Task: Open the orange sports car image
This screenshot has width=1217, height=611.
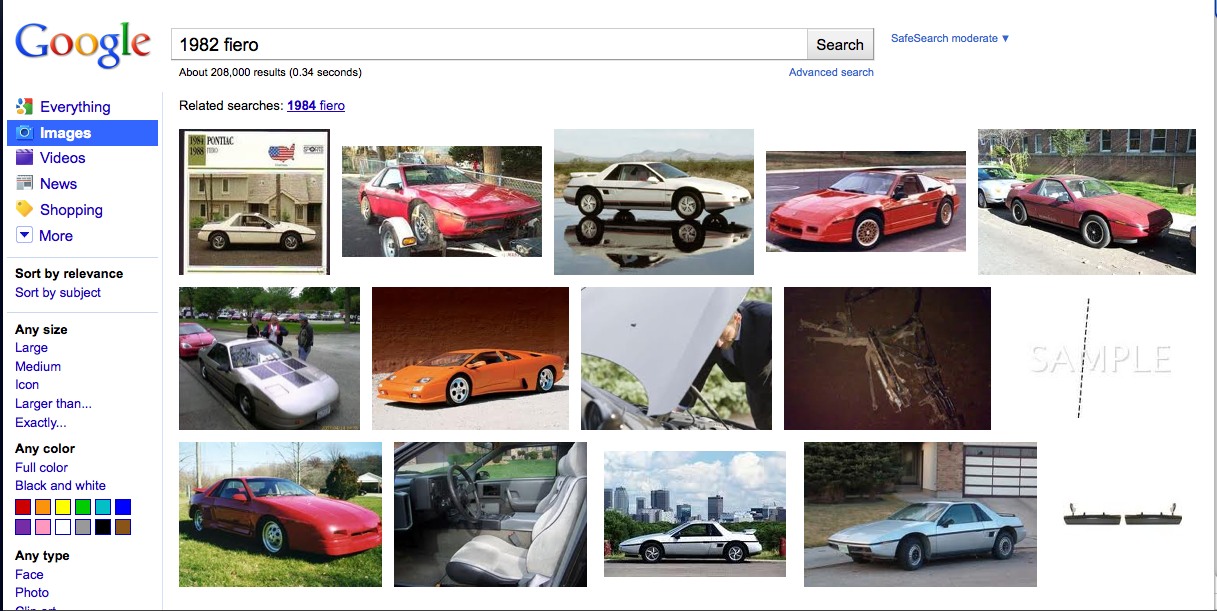Action: [x=470, y=358]
